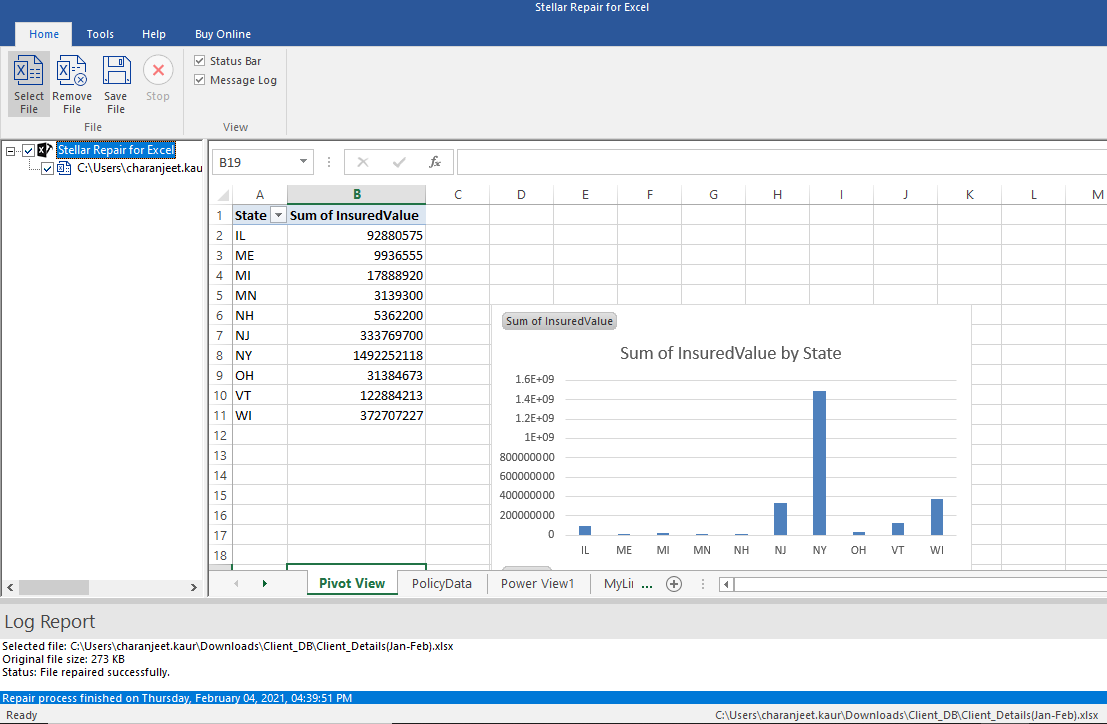Click inside the formula bar input
Screen dimensions: 1107x724
782,162
